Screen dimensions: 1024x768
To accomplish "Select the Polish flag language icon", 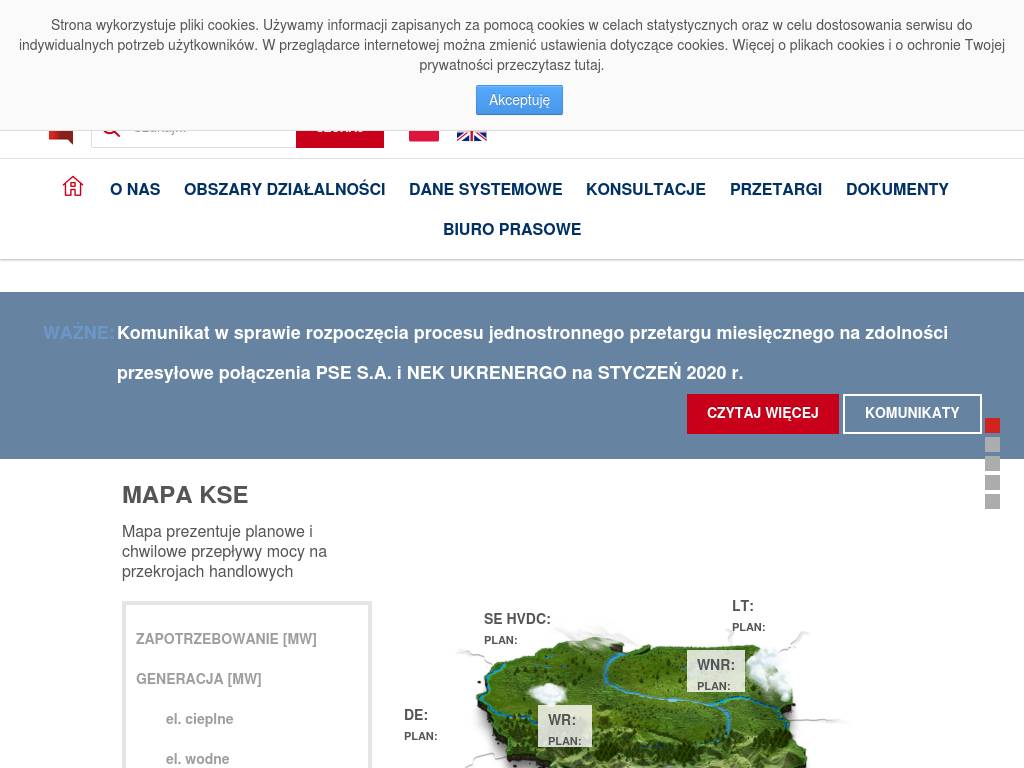I will (424, 135).
